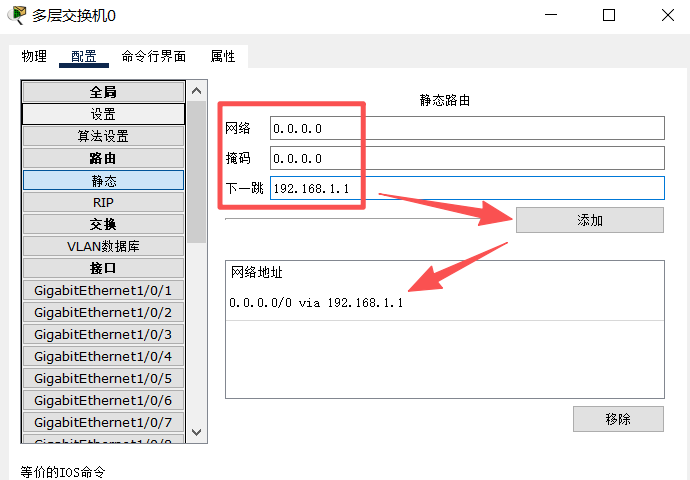The width and height of the screenshot is (690, 480).
Task: Select the 属性 tab
Action: point(223,56)
